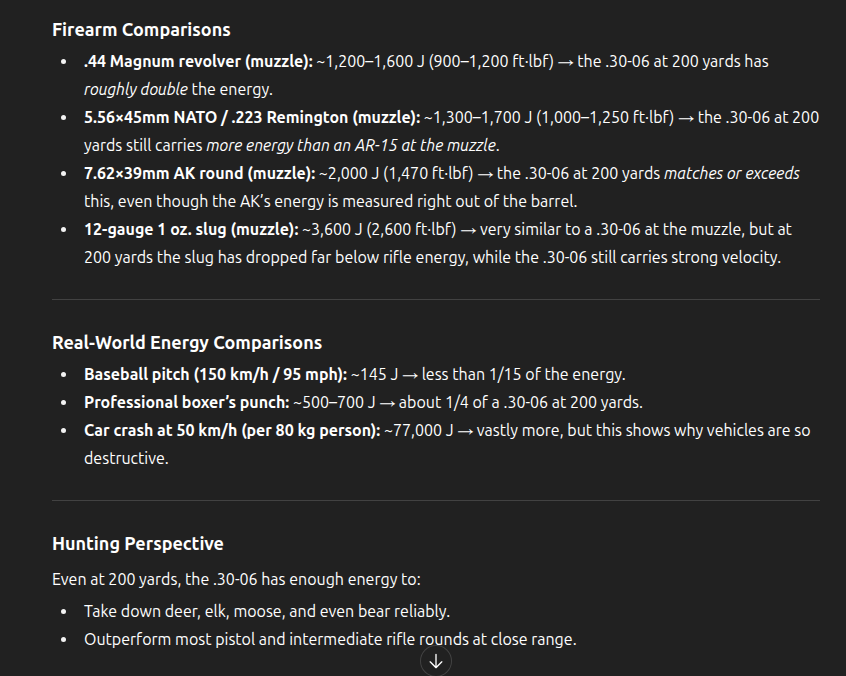Click the 'Outperform most pistol' bullet line
The width and height of the screenshot is (846, 676).
[330, 639]
